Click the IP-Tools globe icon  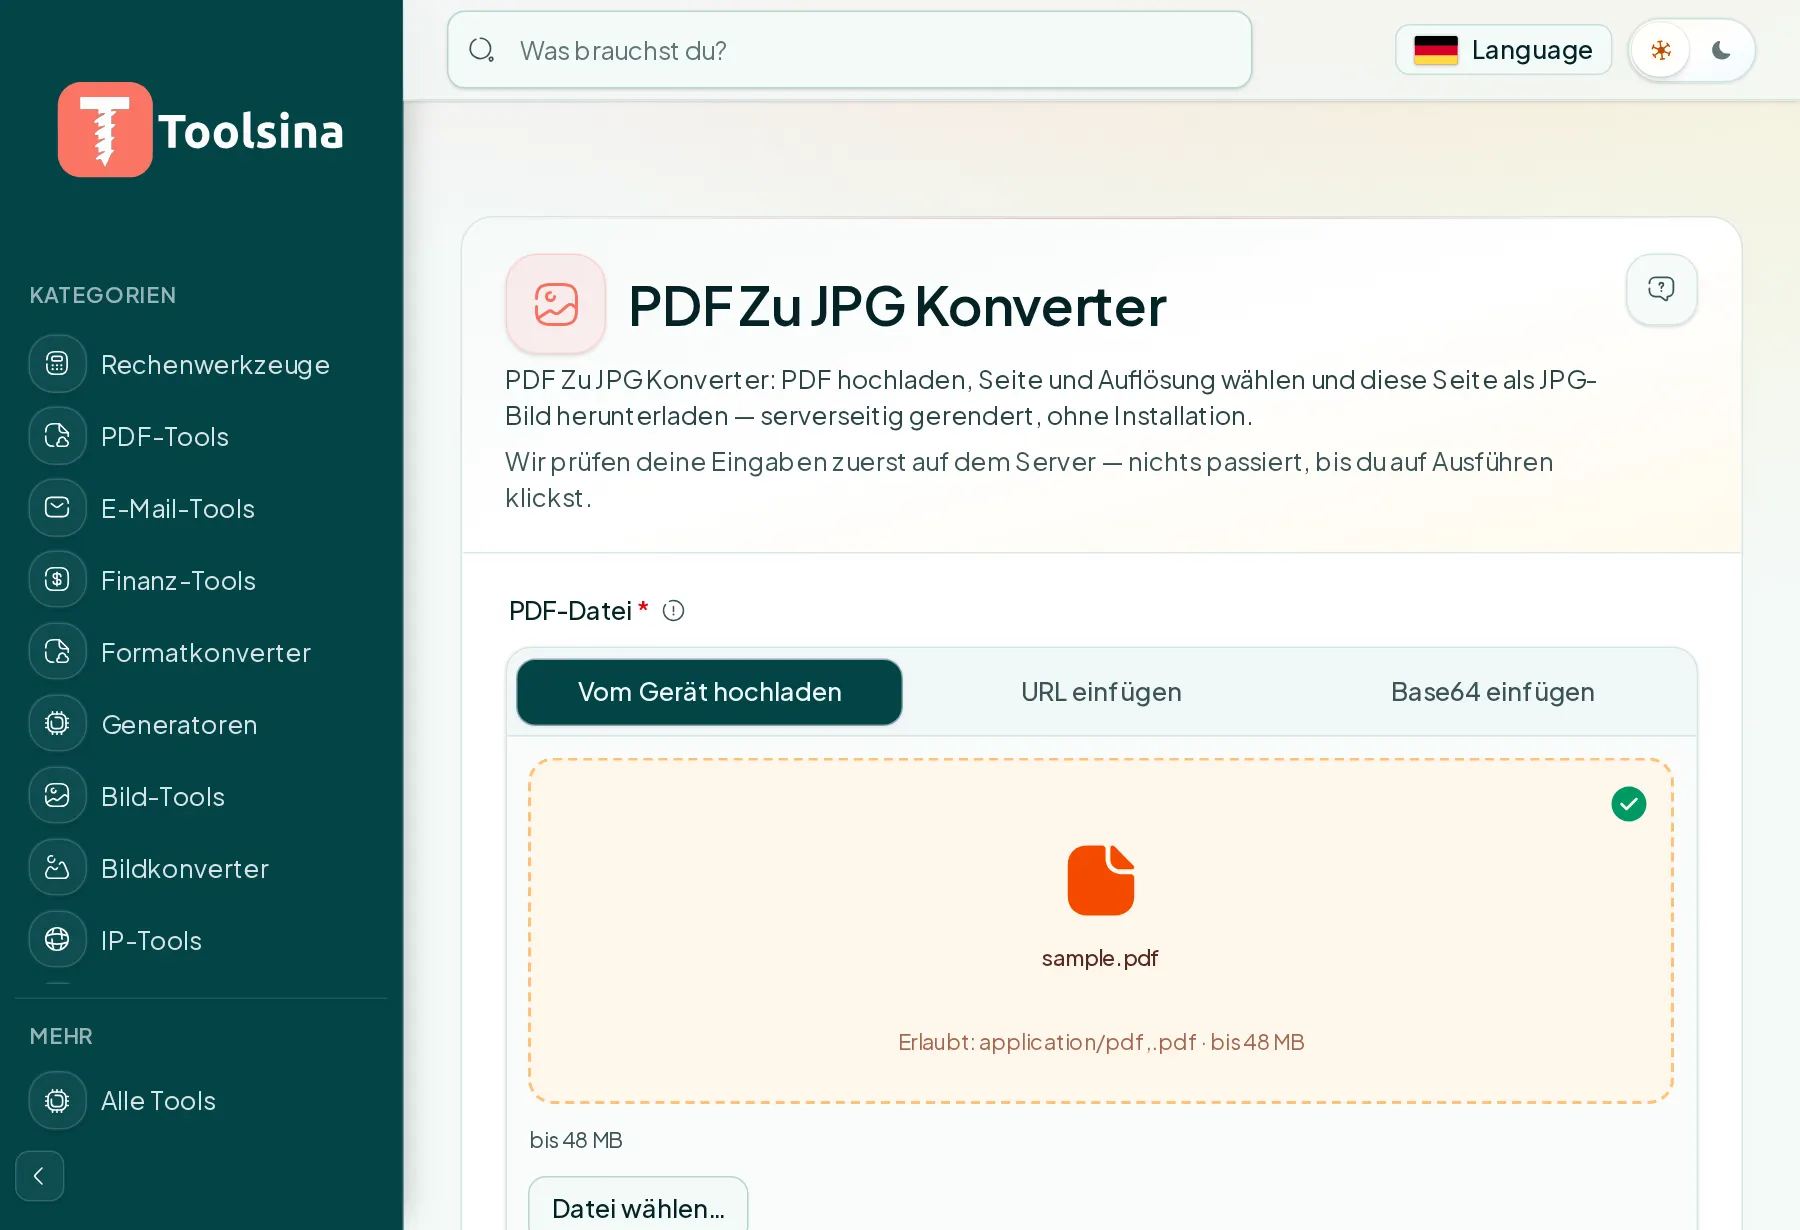[58, 940]
